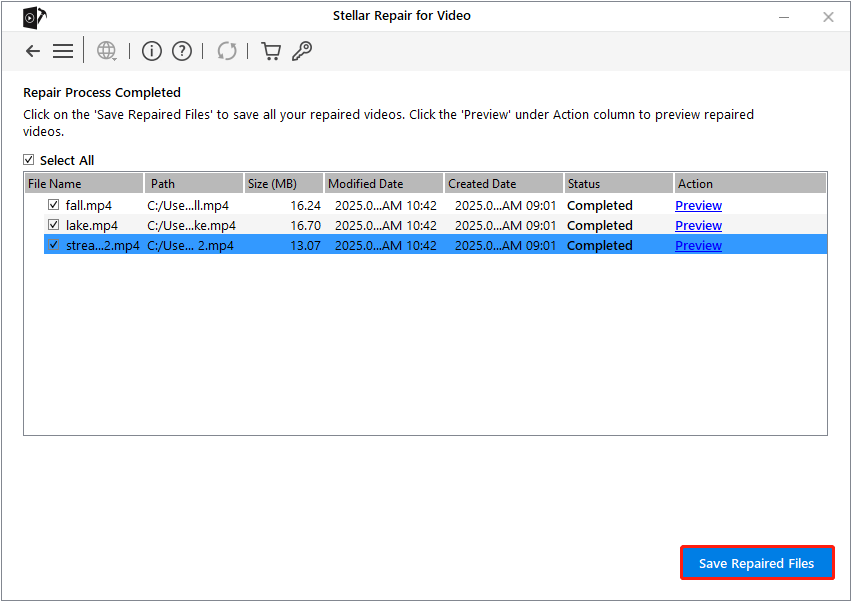Toggle the Select All checkbox

point(29,159)
